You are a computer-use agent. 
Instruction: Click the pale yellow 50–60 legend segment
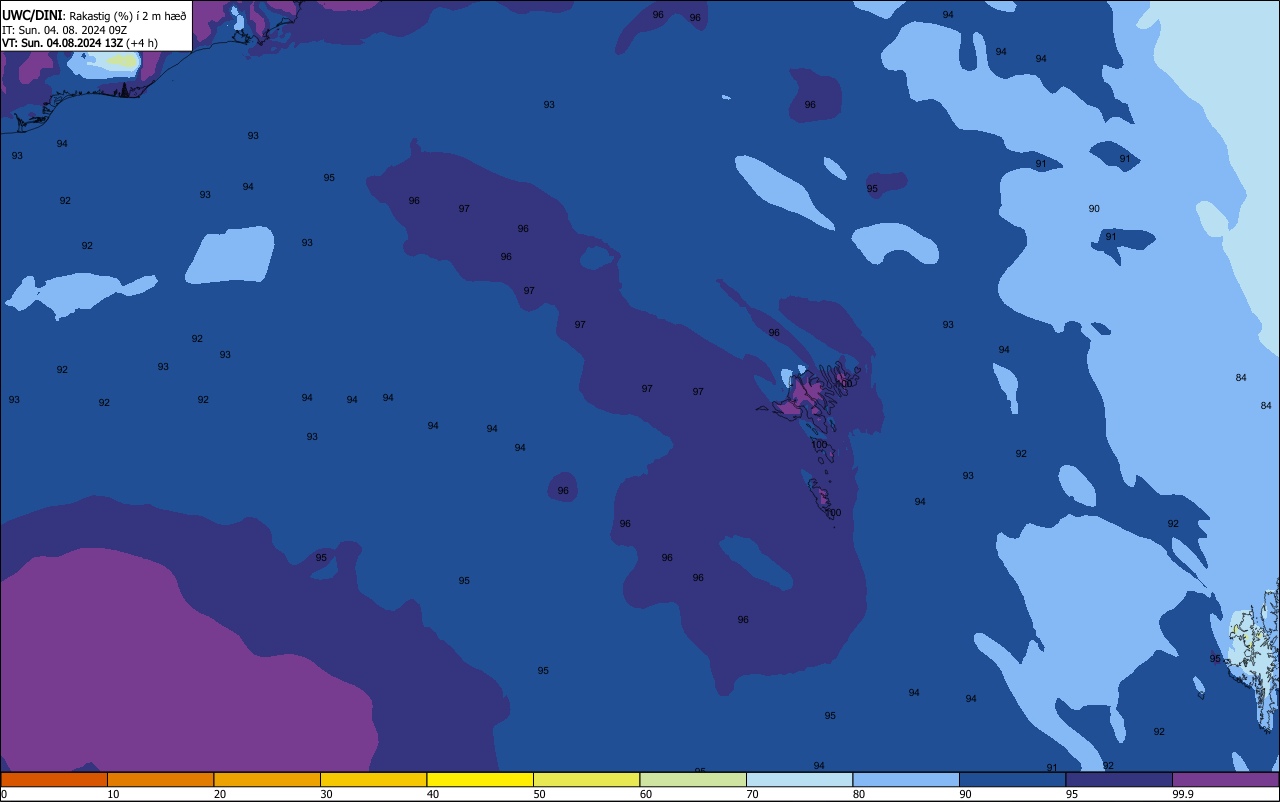point(586,779)
